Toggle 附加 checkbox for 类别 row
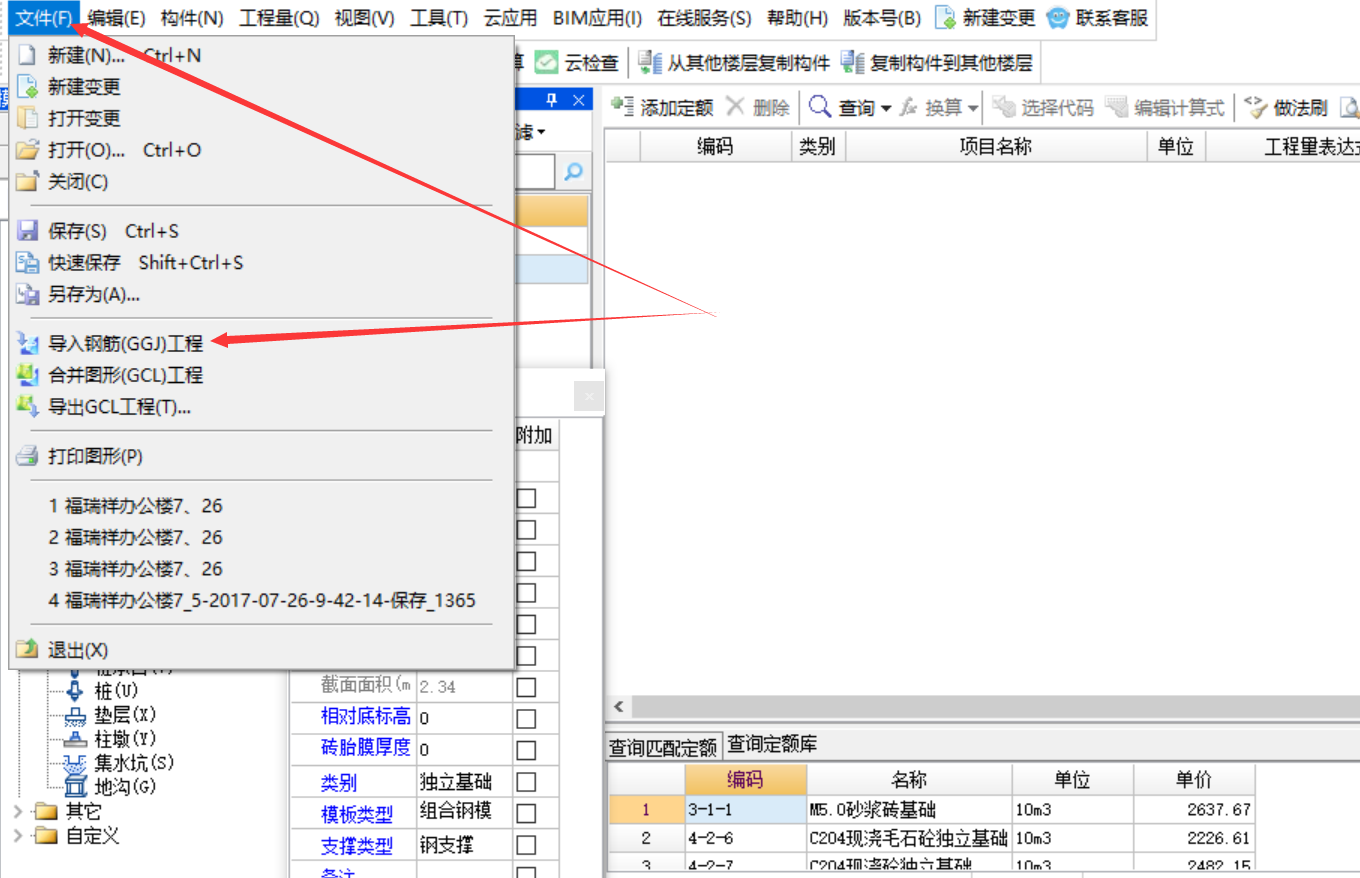Image resolution: width=1360 pixels, height=878 pixels. [x=526, y=782]
